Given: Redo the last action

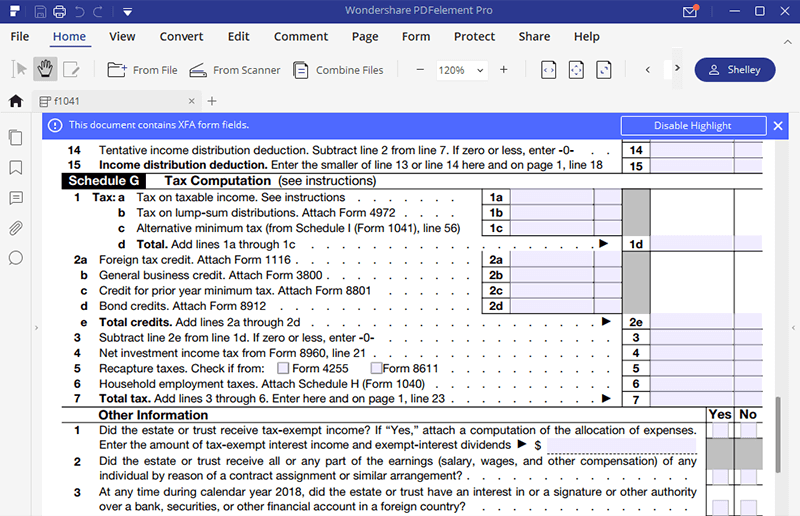Looking at the screenshot, I should tap(98, 11).
